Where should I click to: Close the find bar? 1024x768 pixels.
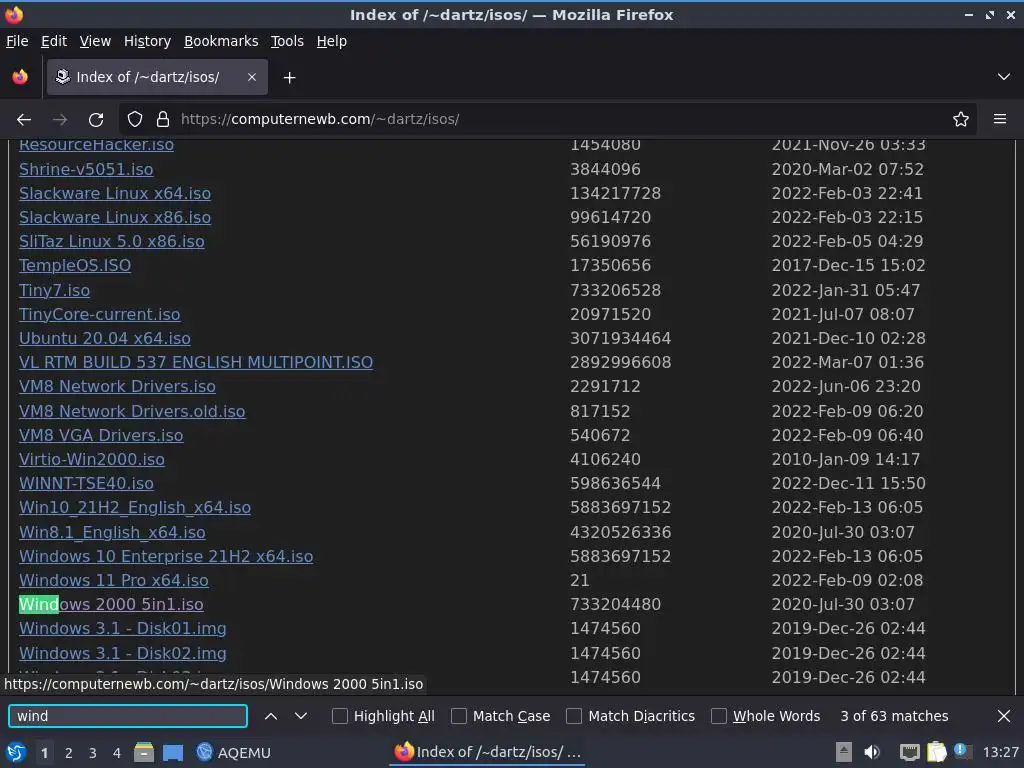1004,716
